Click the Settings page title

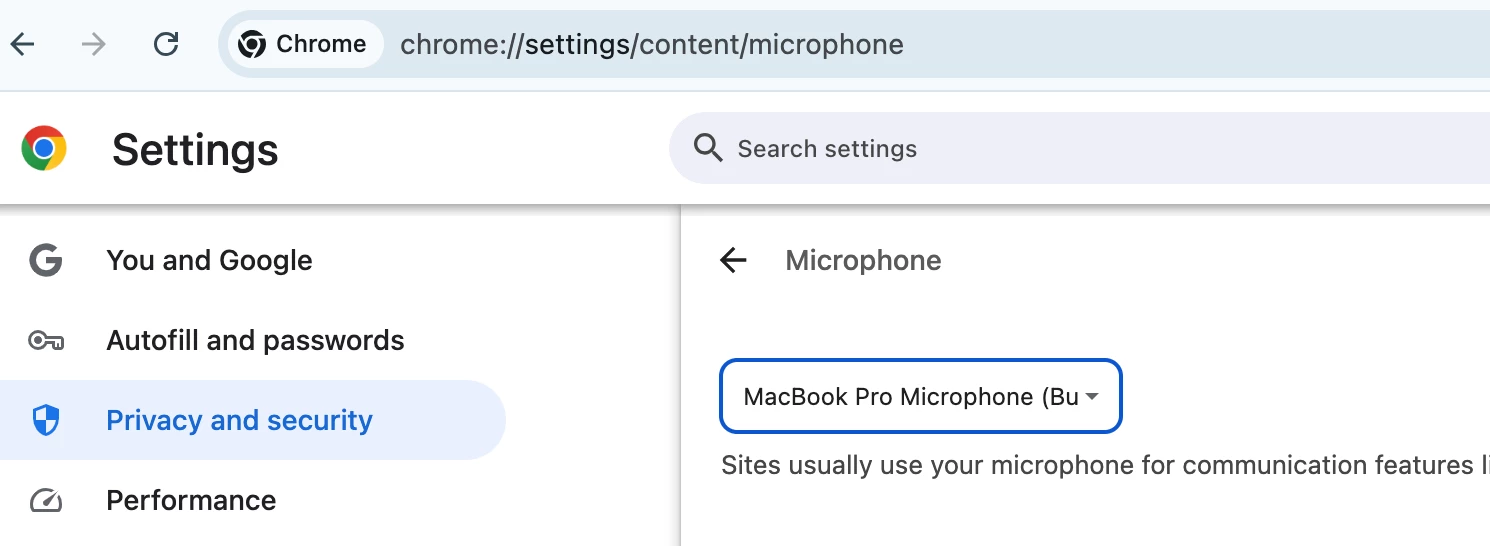pyautogui.click(x=195, y=150)
